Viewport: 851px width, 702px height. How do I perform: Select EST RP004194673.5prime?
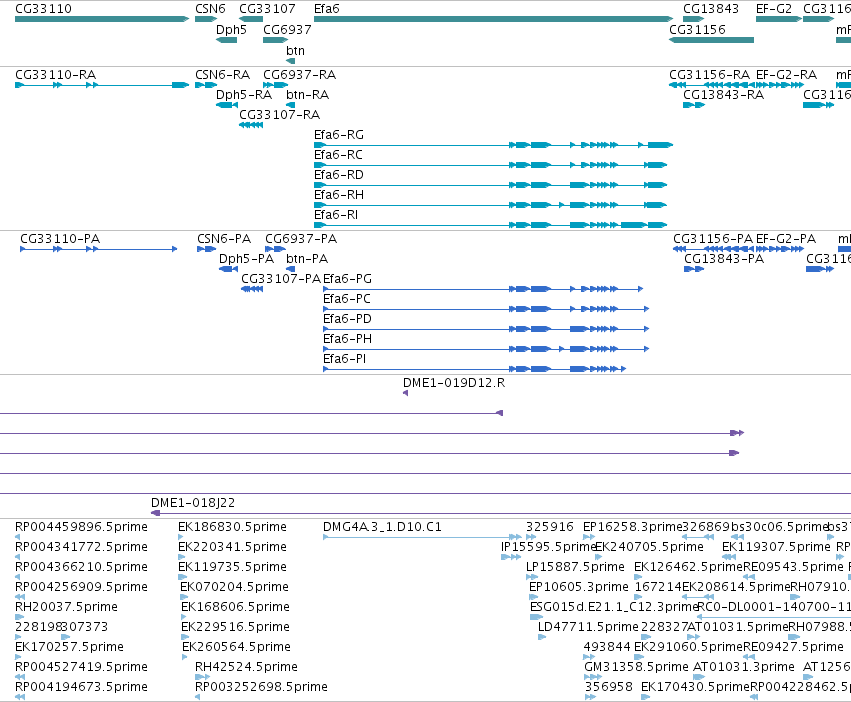tap(81, 687)
